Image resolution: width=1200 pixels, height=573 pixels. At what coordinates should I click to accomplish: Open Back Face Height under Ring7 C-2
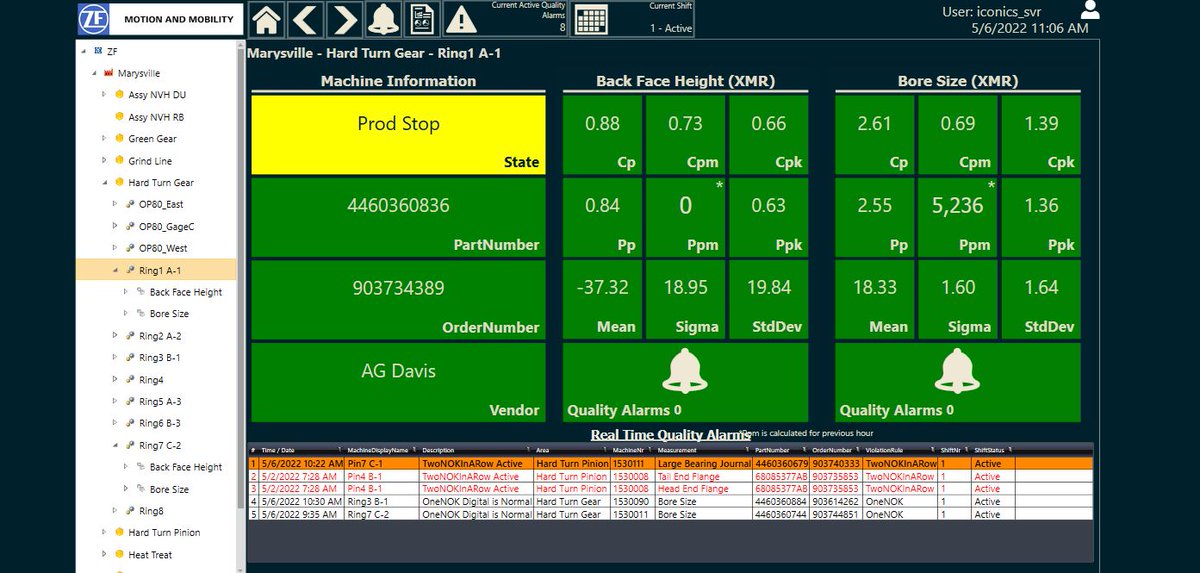coord(186,467)
